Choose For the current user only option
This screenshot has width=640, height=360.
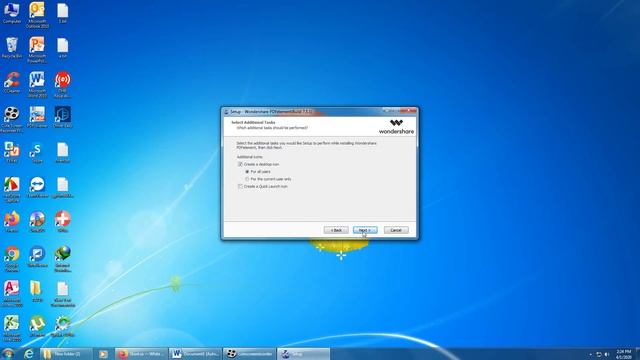(x=247, y=179)
